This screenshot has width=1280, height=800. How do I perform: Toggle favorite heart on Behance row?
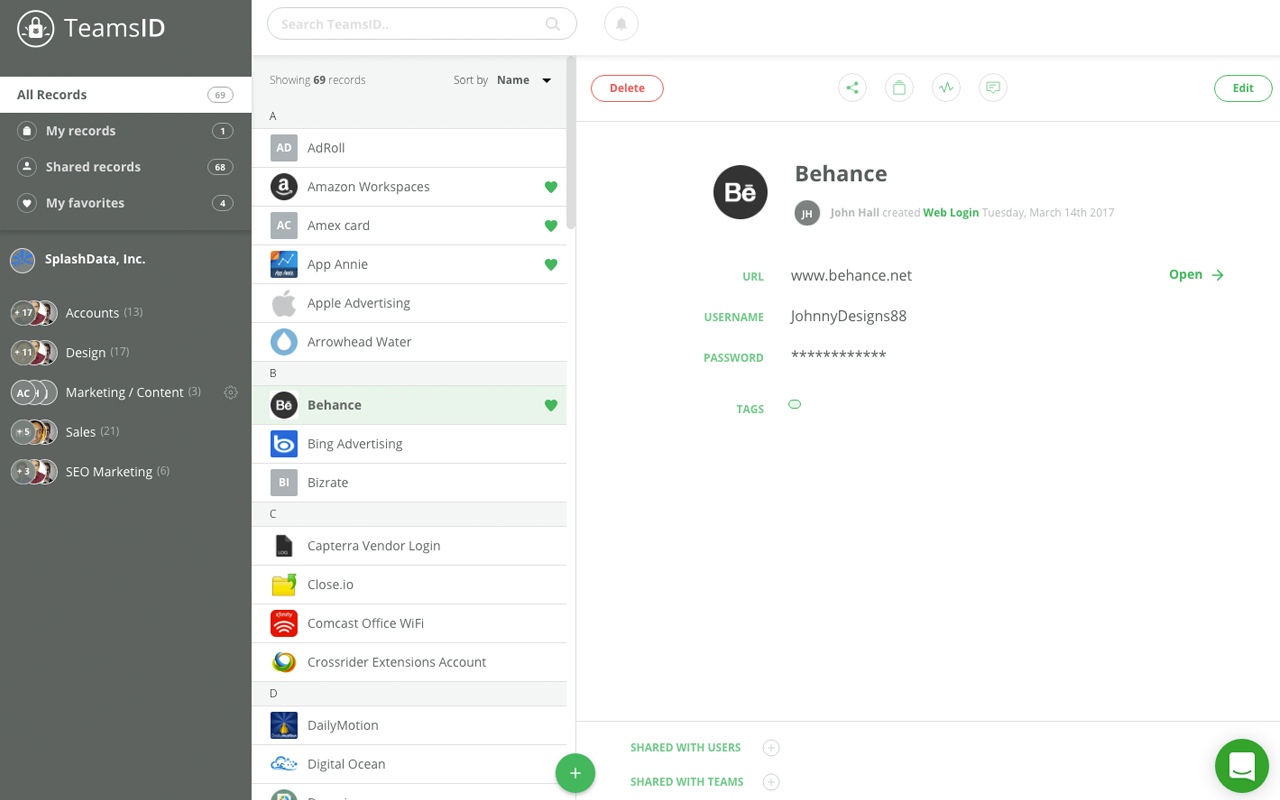[x=550, y=405]
